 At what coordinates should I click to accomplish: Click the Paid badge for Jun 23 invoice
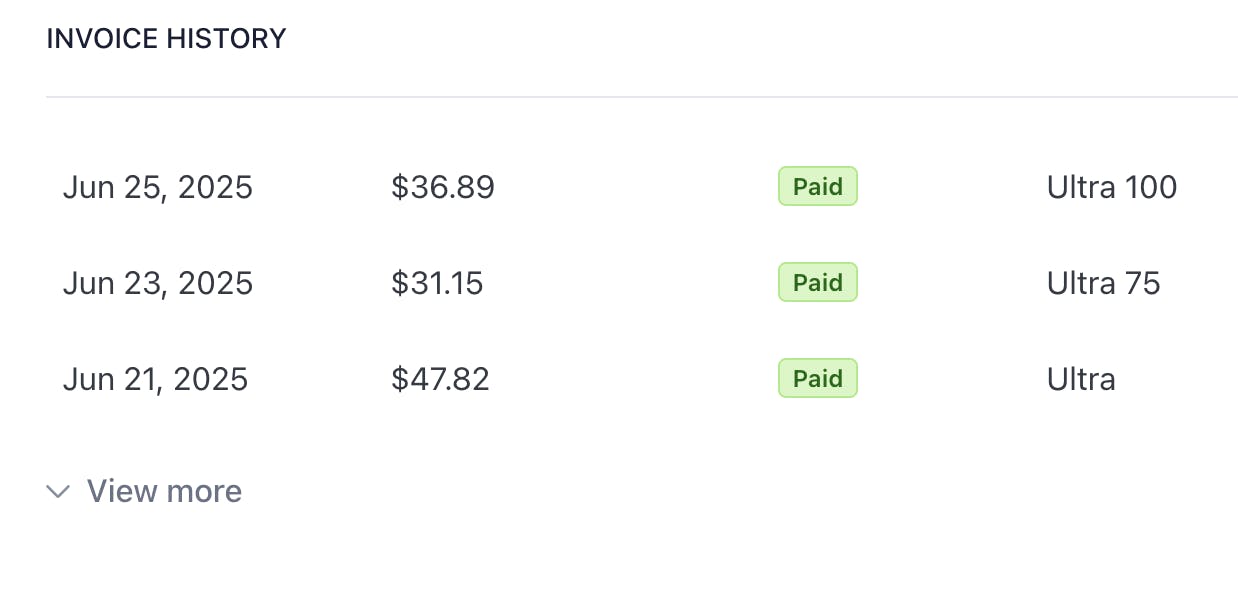818,282
